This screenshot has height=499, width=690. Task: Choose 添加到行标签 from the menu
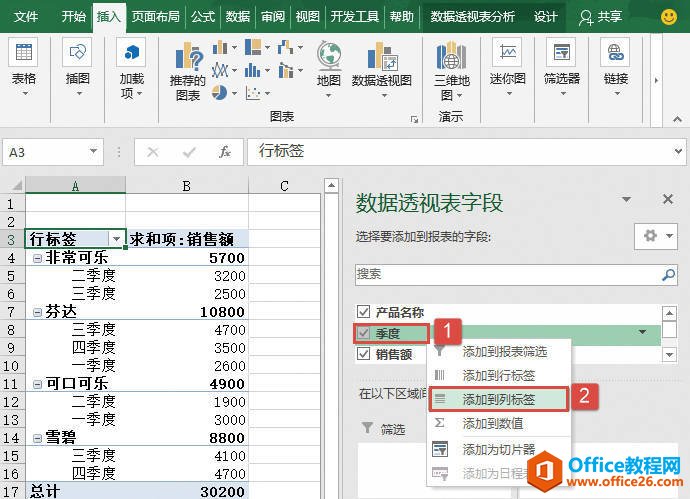point(499,375)
